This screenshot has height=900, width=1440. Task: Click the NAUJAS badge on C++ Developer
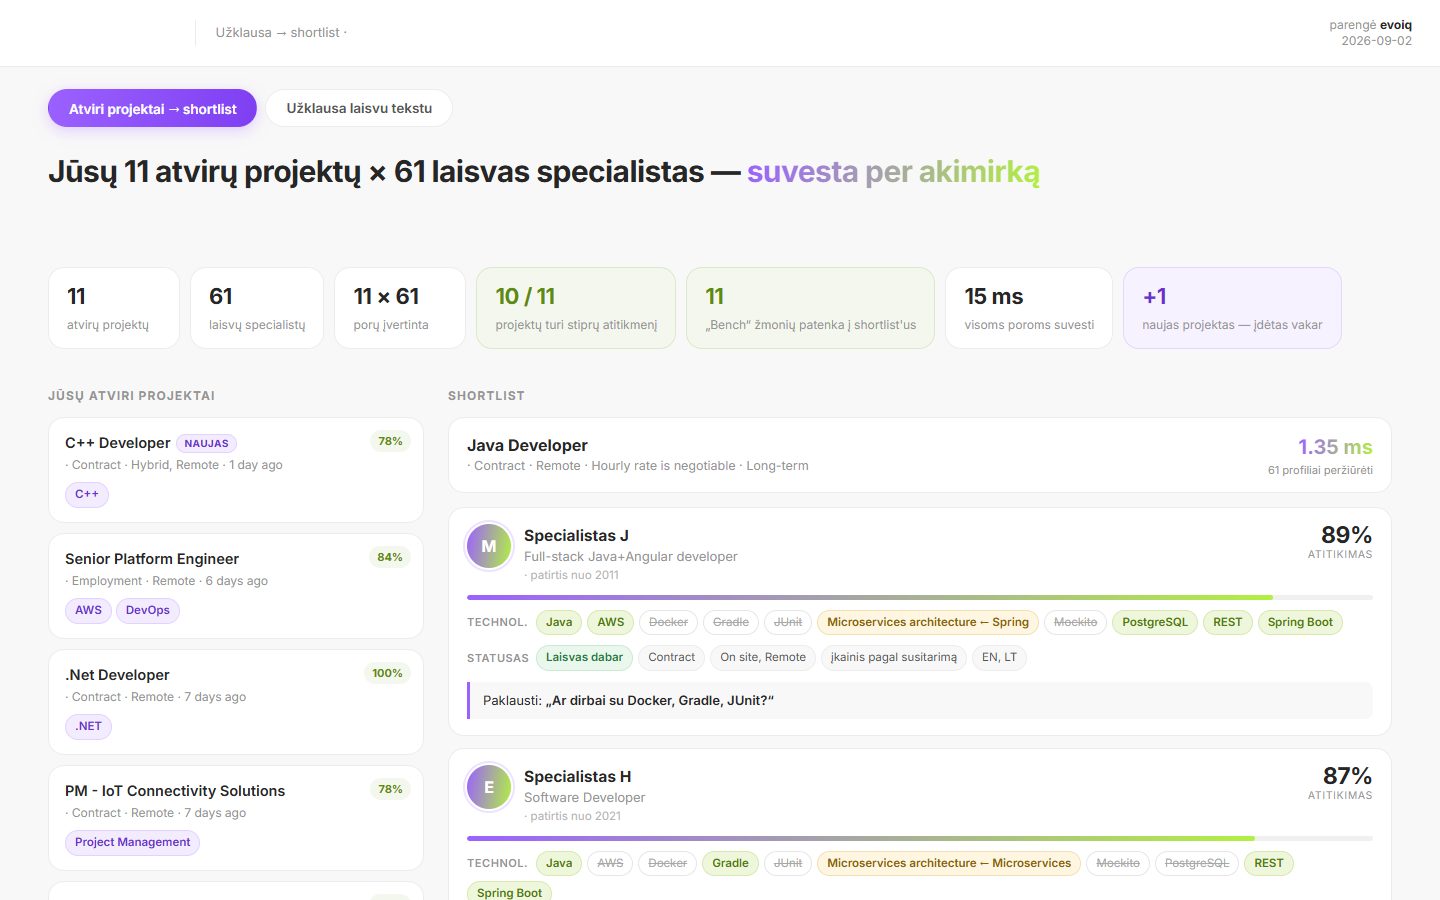coord(207,443)
